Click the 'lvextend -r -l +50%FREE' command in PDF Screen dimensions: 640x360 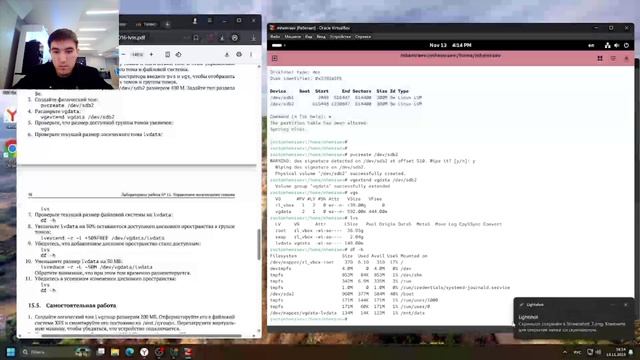102,238
